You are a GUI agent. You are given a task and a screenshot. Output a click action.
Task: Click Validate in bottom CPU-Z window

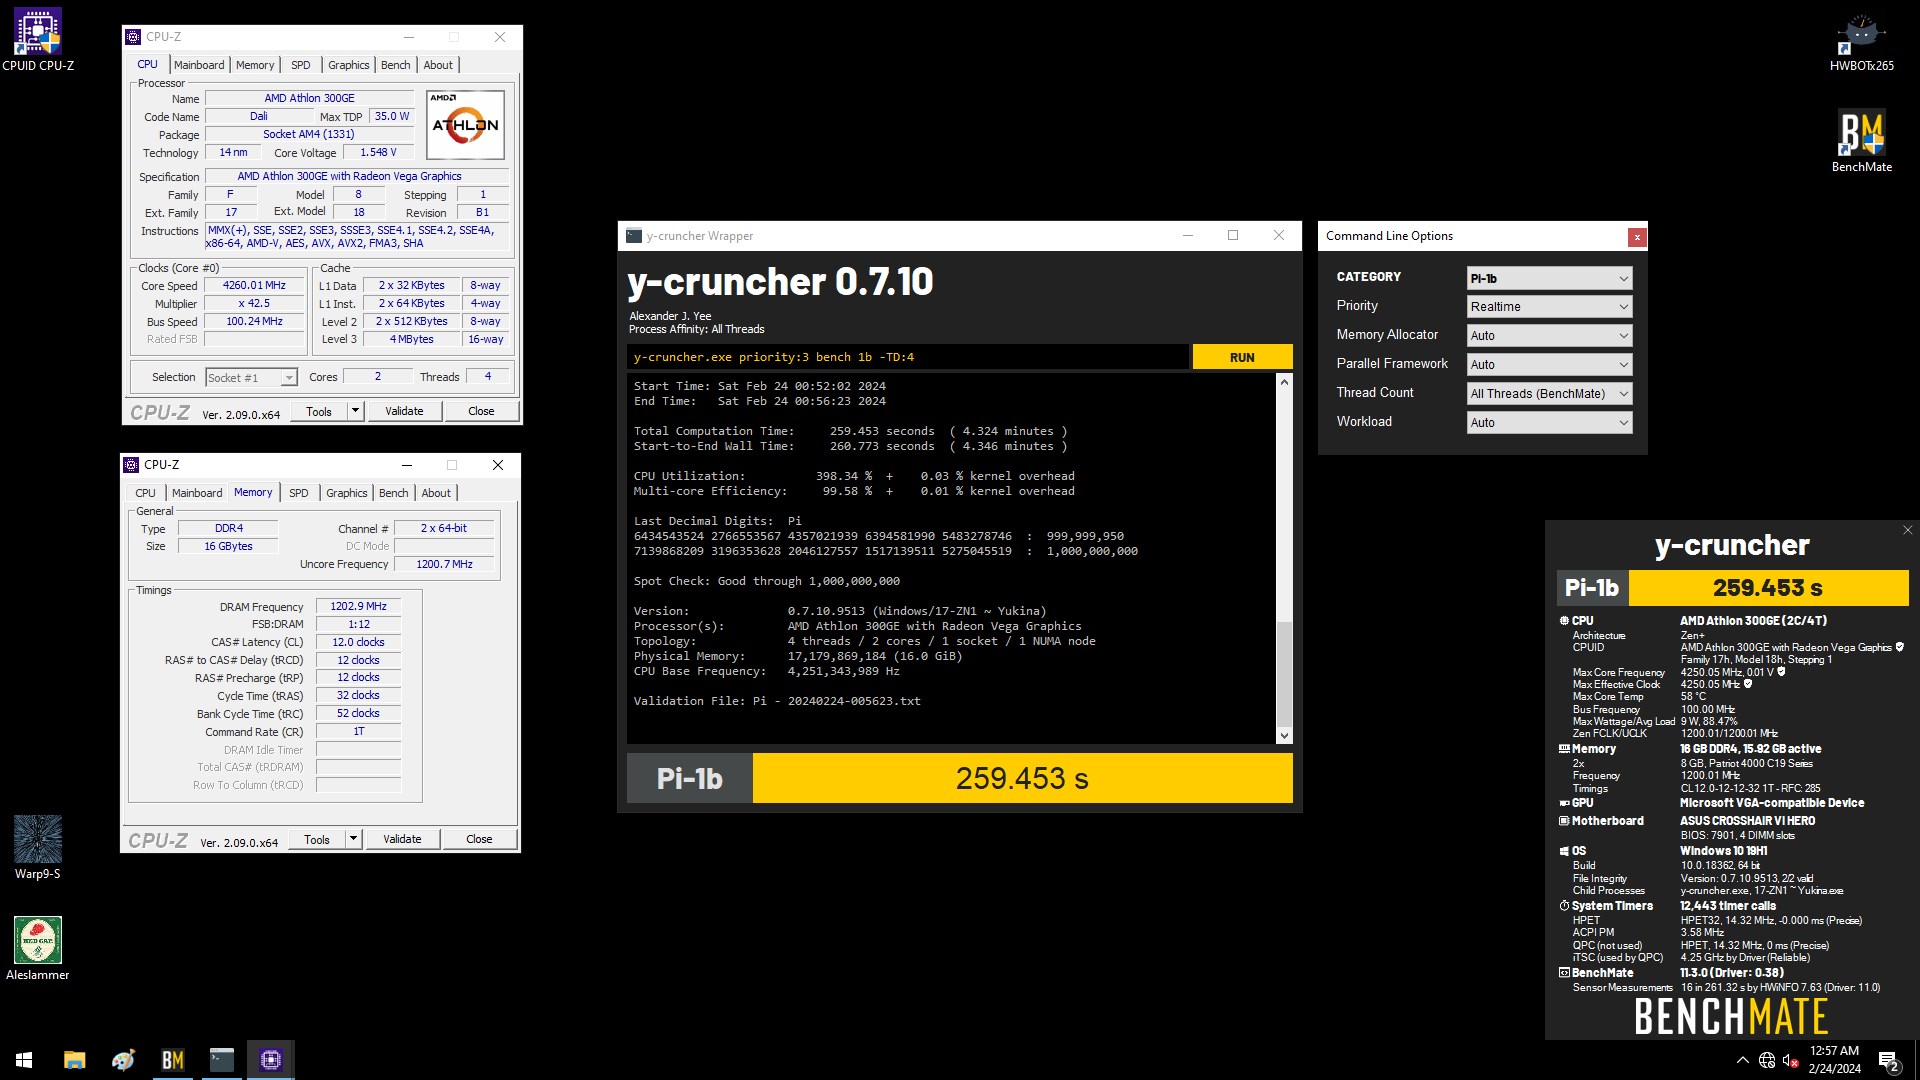402,839
